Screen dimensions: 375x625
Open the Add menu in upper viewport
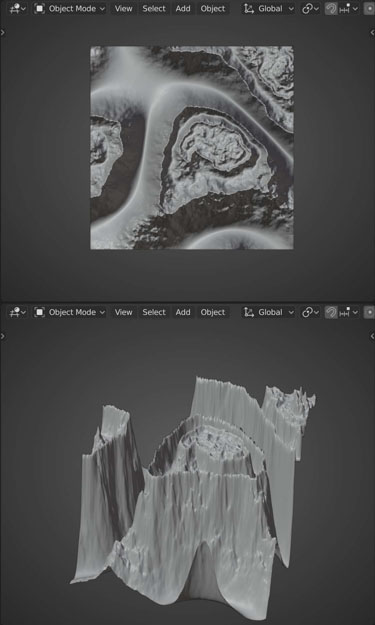click(183, 8)
